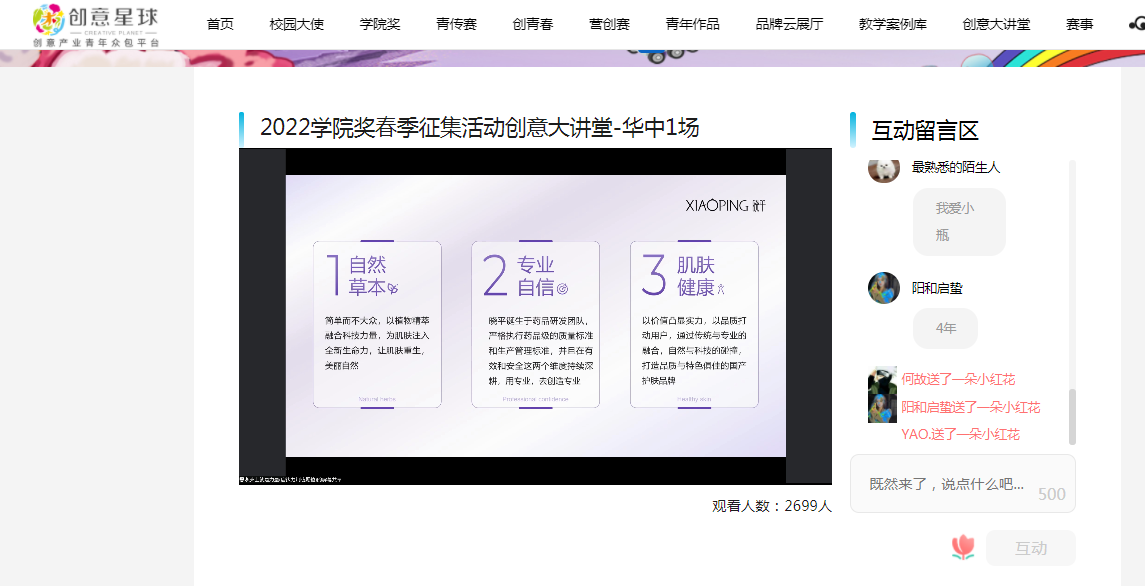
Task: Open the 营创赛 page
Action: [x=609, y=24]
